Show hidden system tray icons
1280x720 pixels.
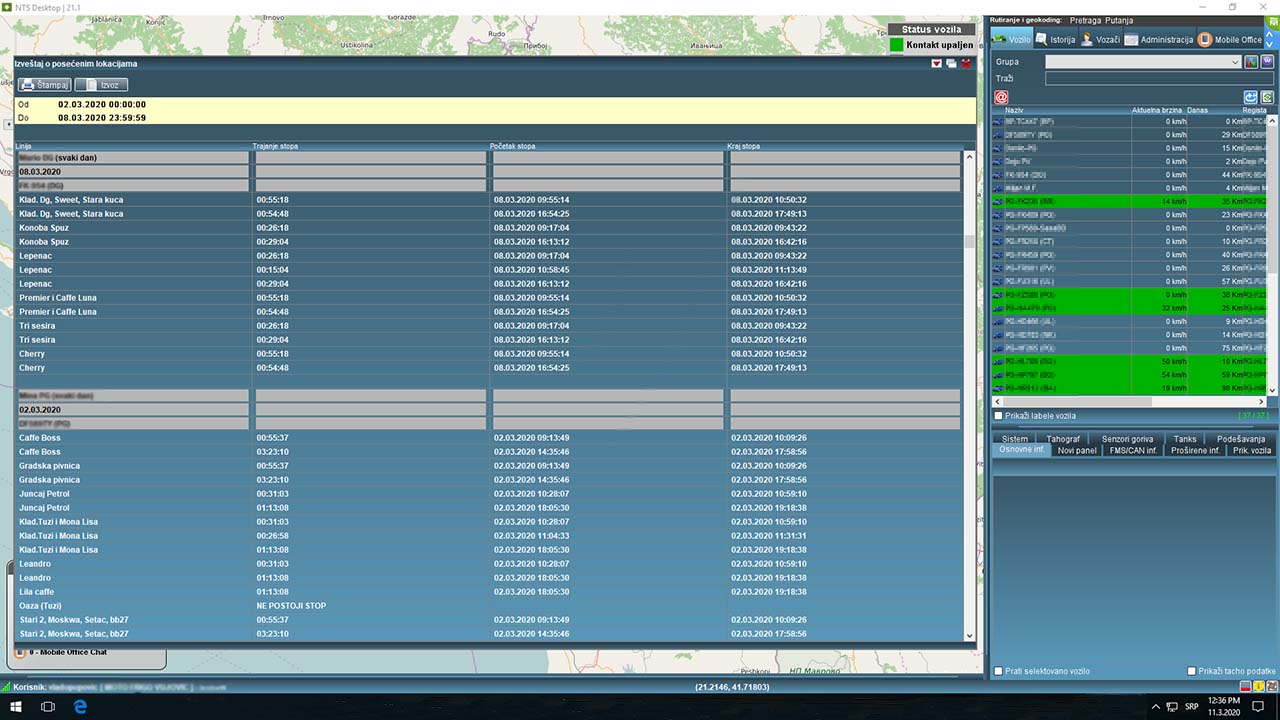[1155, 706]
